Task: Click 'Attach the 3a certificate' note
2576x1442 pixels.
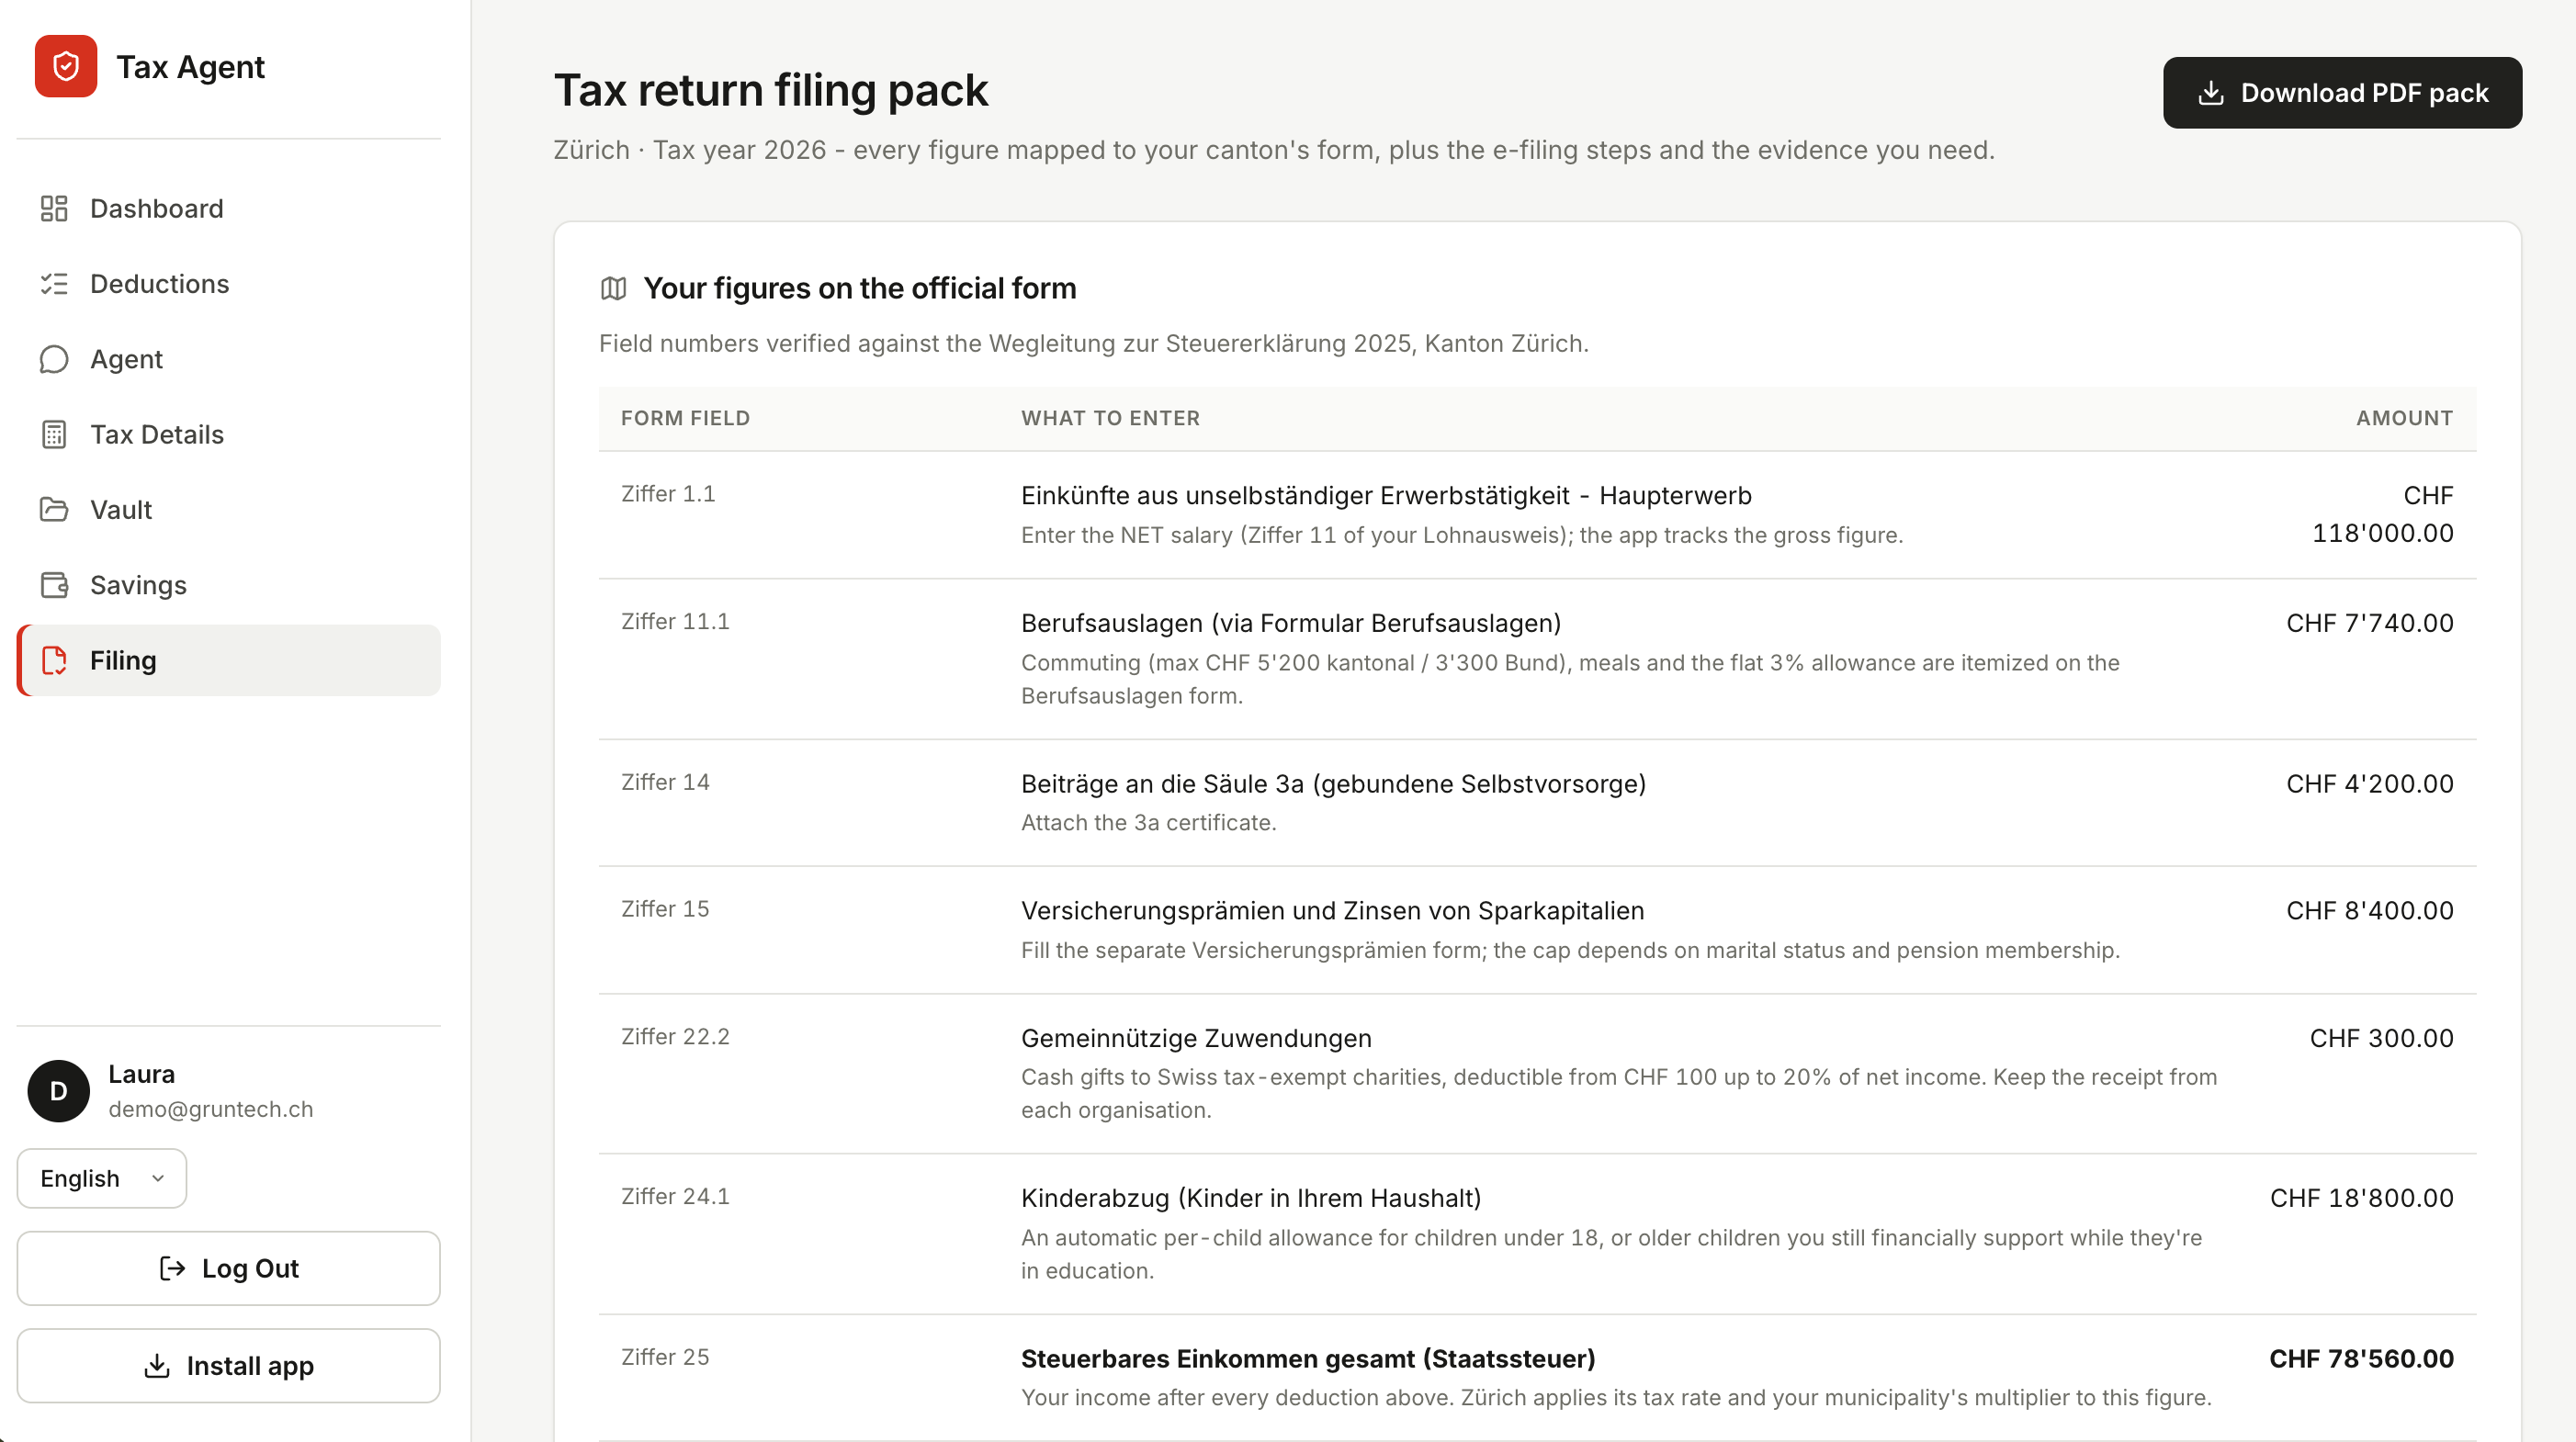Action: (x=1148, y=823)
